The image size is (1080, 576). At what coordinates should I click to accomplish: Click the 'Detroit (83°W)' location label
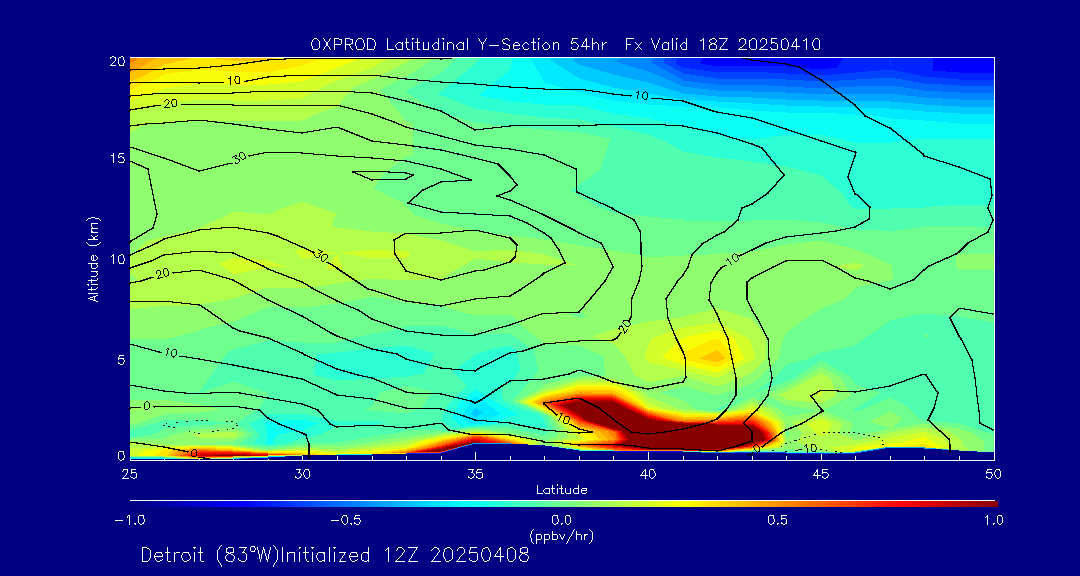coord(210,555)
